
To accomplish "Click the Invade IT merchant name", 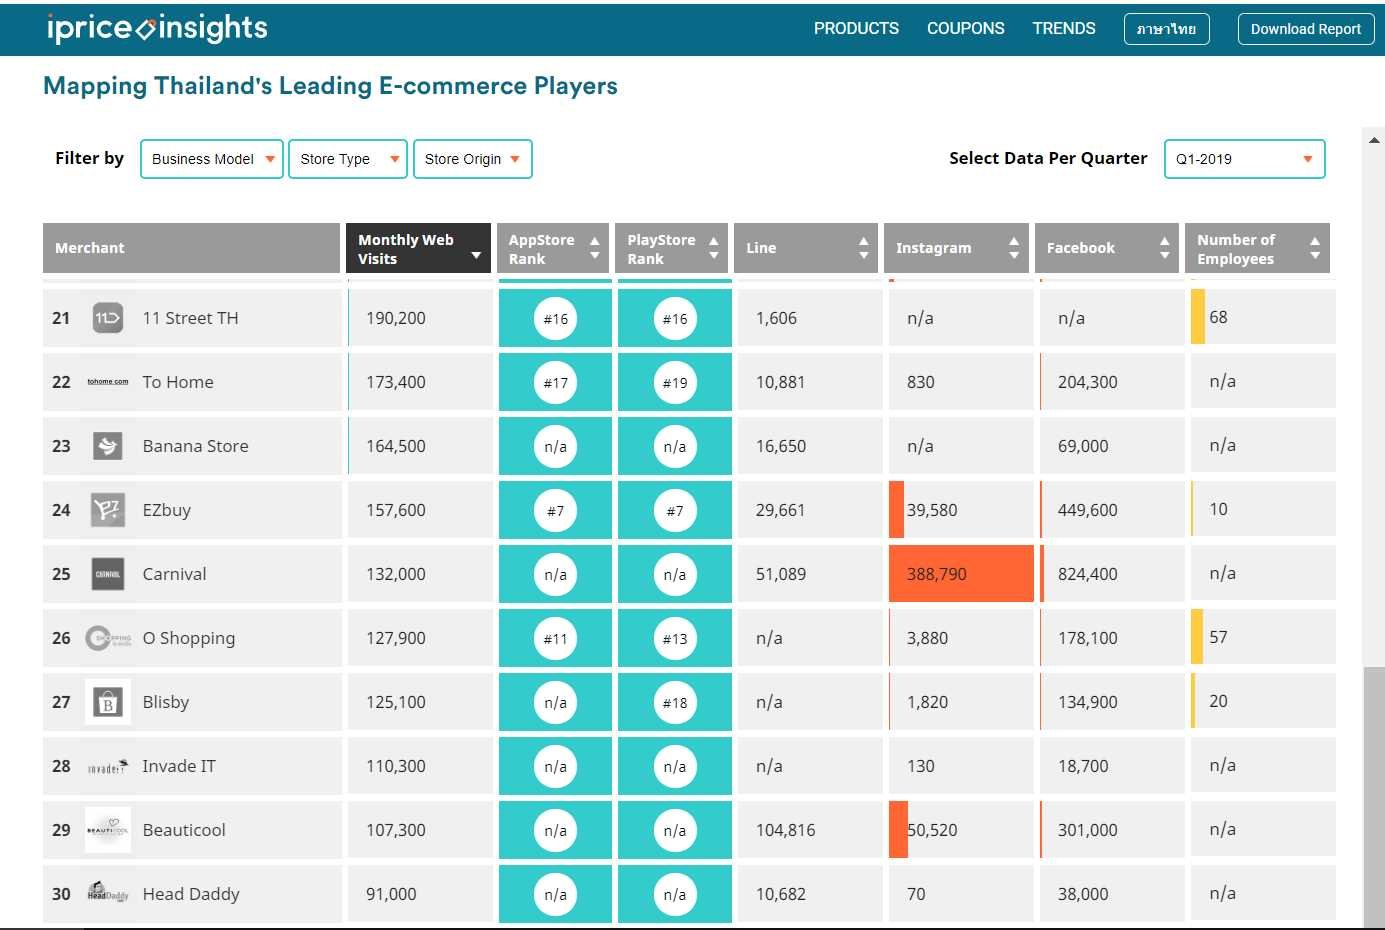I will coord(179,766).
